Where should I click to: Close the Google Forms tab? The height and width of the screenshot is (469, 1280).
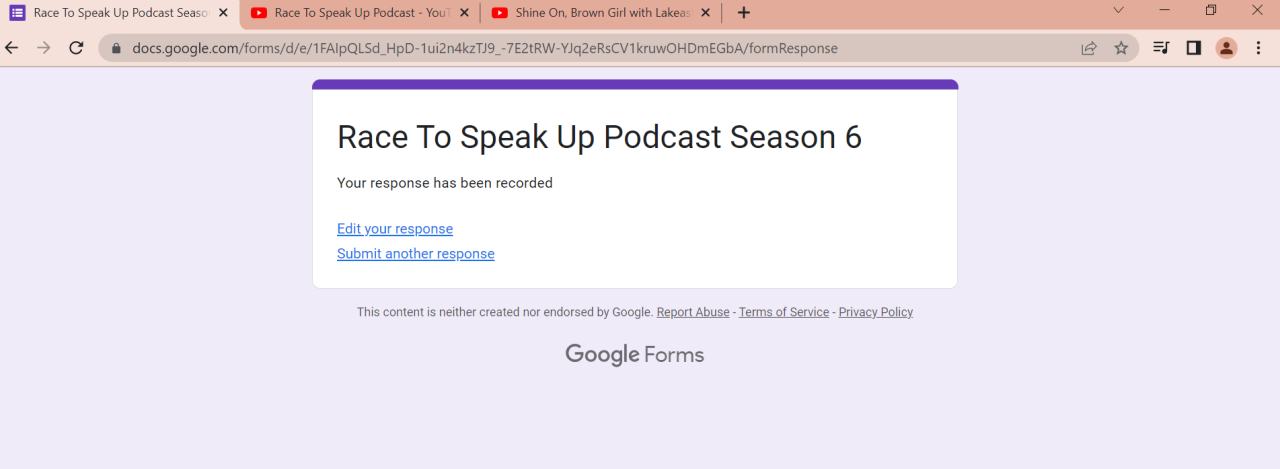click(223, 13)
